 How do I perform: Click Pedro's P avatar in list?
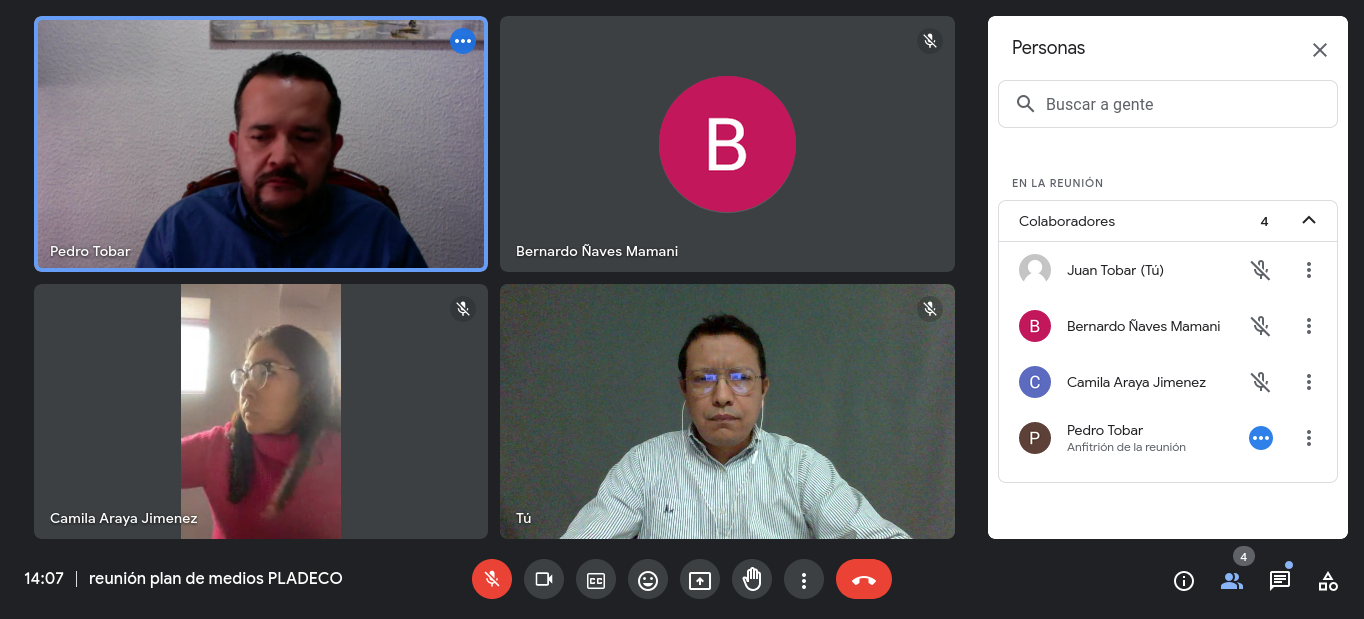(1035, 438)
